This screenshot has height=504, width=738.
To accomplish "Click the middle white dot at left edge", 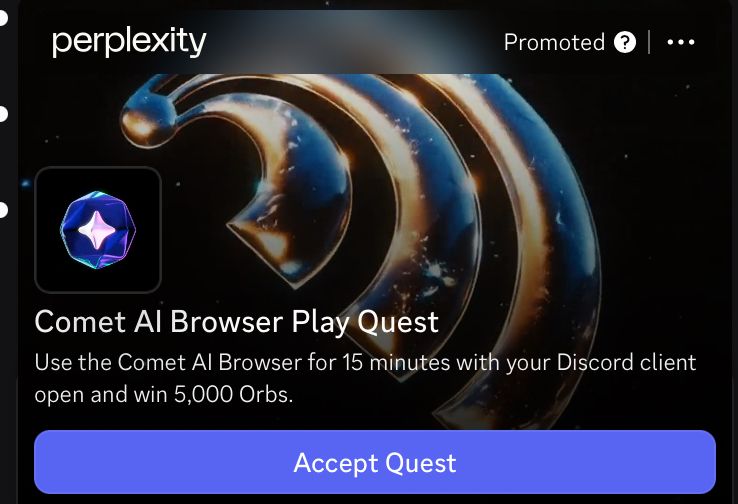I will pos(3,114).
